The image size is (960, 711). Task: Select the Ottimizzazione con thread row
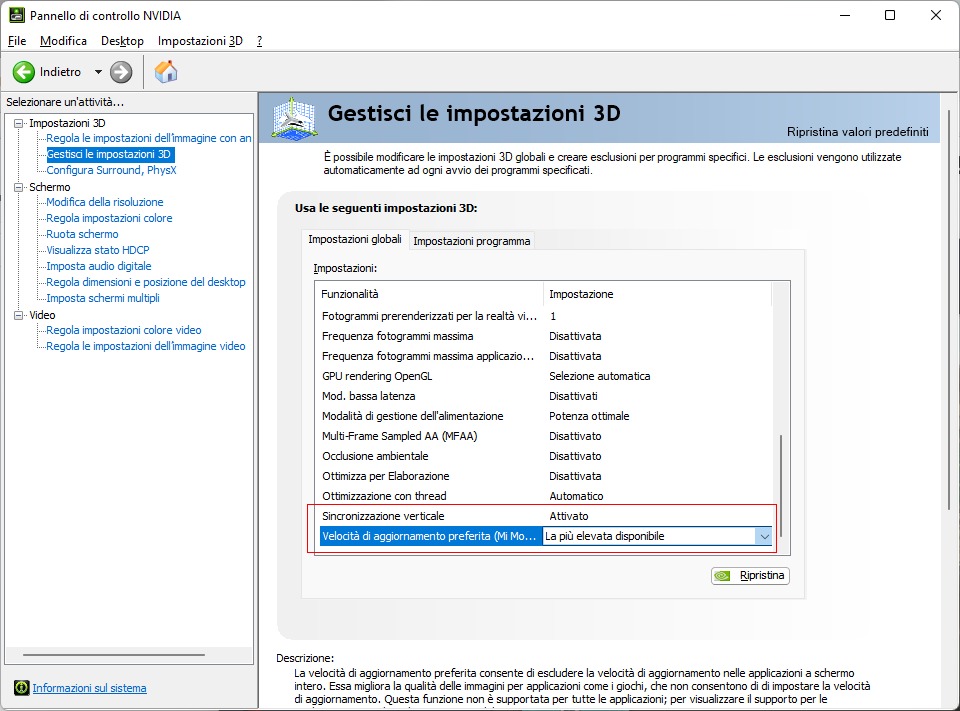click(546, 496)
